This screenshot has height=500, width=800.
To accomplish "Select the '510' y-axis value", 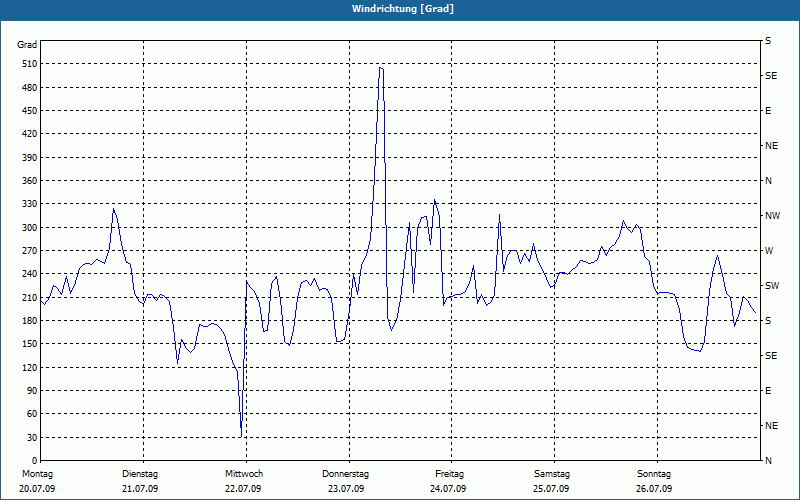I will [x=31, y=64].
